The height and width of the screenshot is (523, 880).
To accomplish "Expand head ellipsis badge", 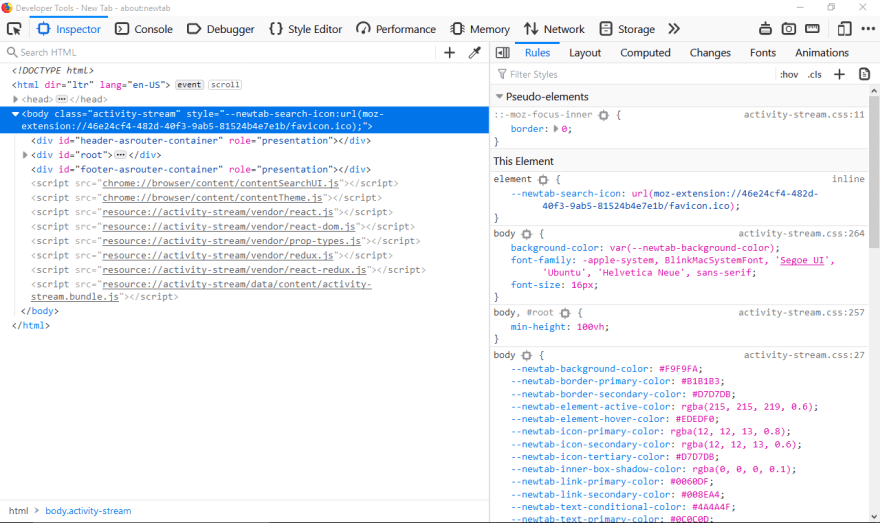I will coord(62,99).
